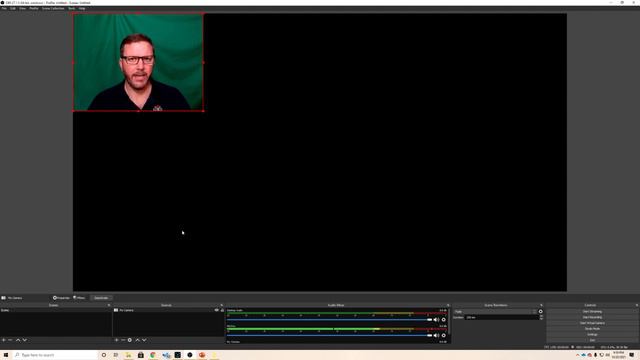Adjust Desktop Audio volume slider

tap(329, 320)
